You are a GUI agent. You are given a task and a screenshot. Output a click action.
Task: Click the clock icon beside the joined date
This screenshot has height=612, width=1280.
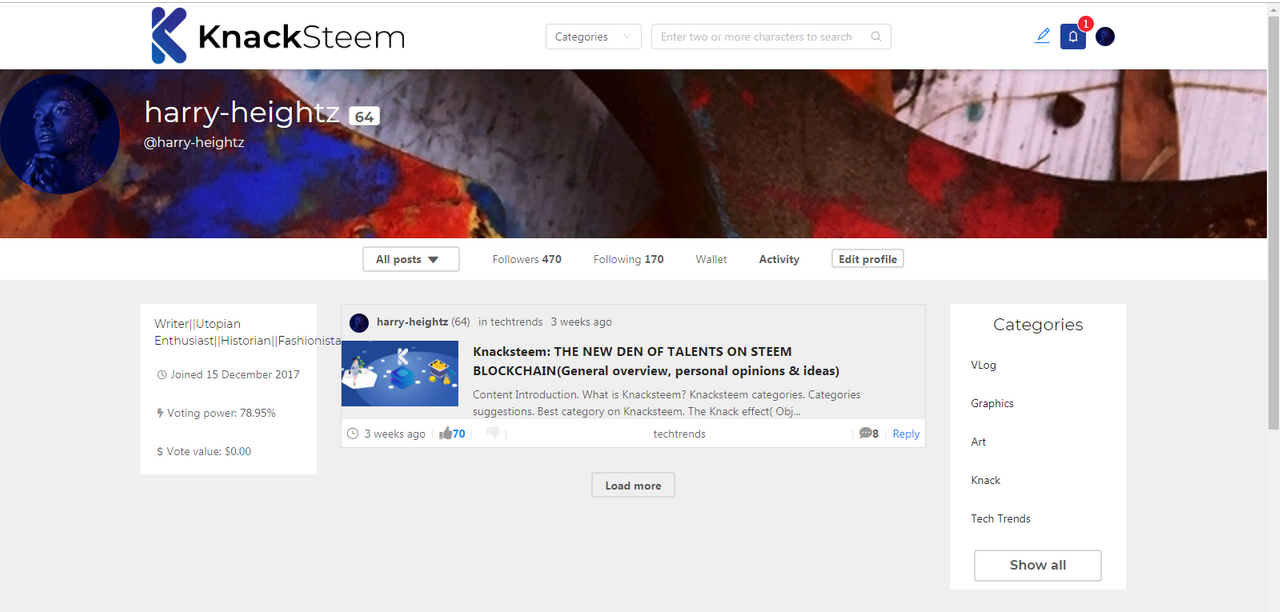pyautogui.click(x=162, y=375)
